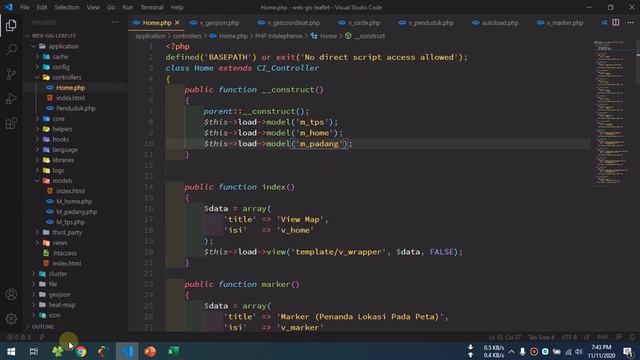Open the Search view in activity bar
Viewport: 640px width, 360px height.
pyautogui.click(x=11, y=49)
